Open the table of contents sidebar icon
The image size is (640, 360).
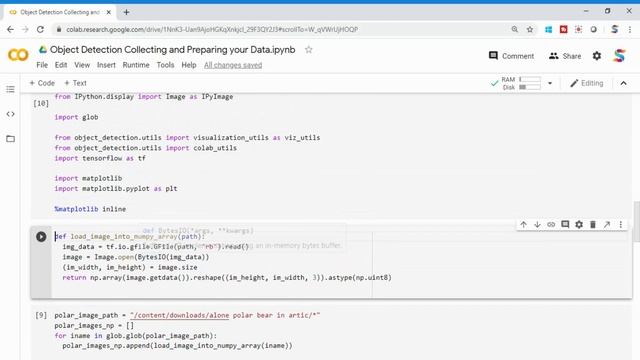10,89
